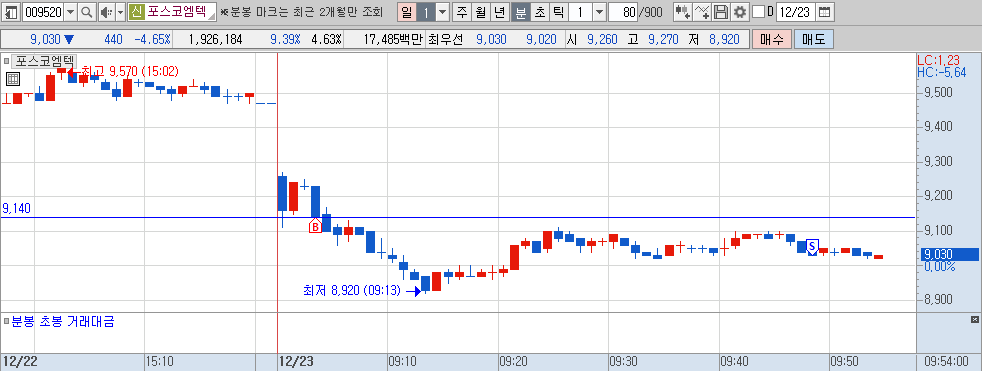982x371 pixels.
Task: Select 일 daily chart period
Action: [406, 11]
